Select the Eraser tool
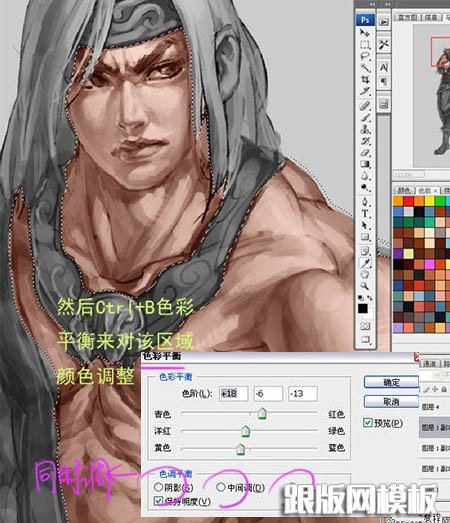This screenshot has width=450, height=523. pyautogui.click(x=365, y=152)
